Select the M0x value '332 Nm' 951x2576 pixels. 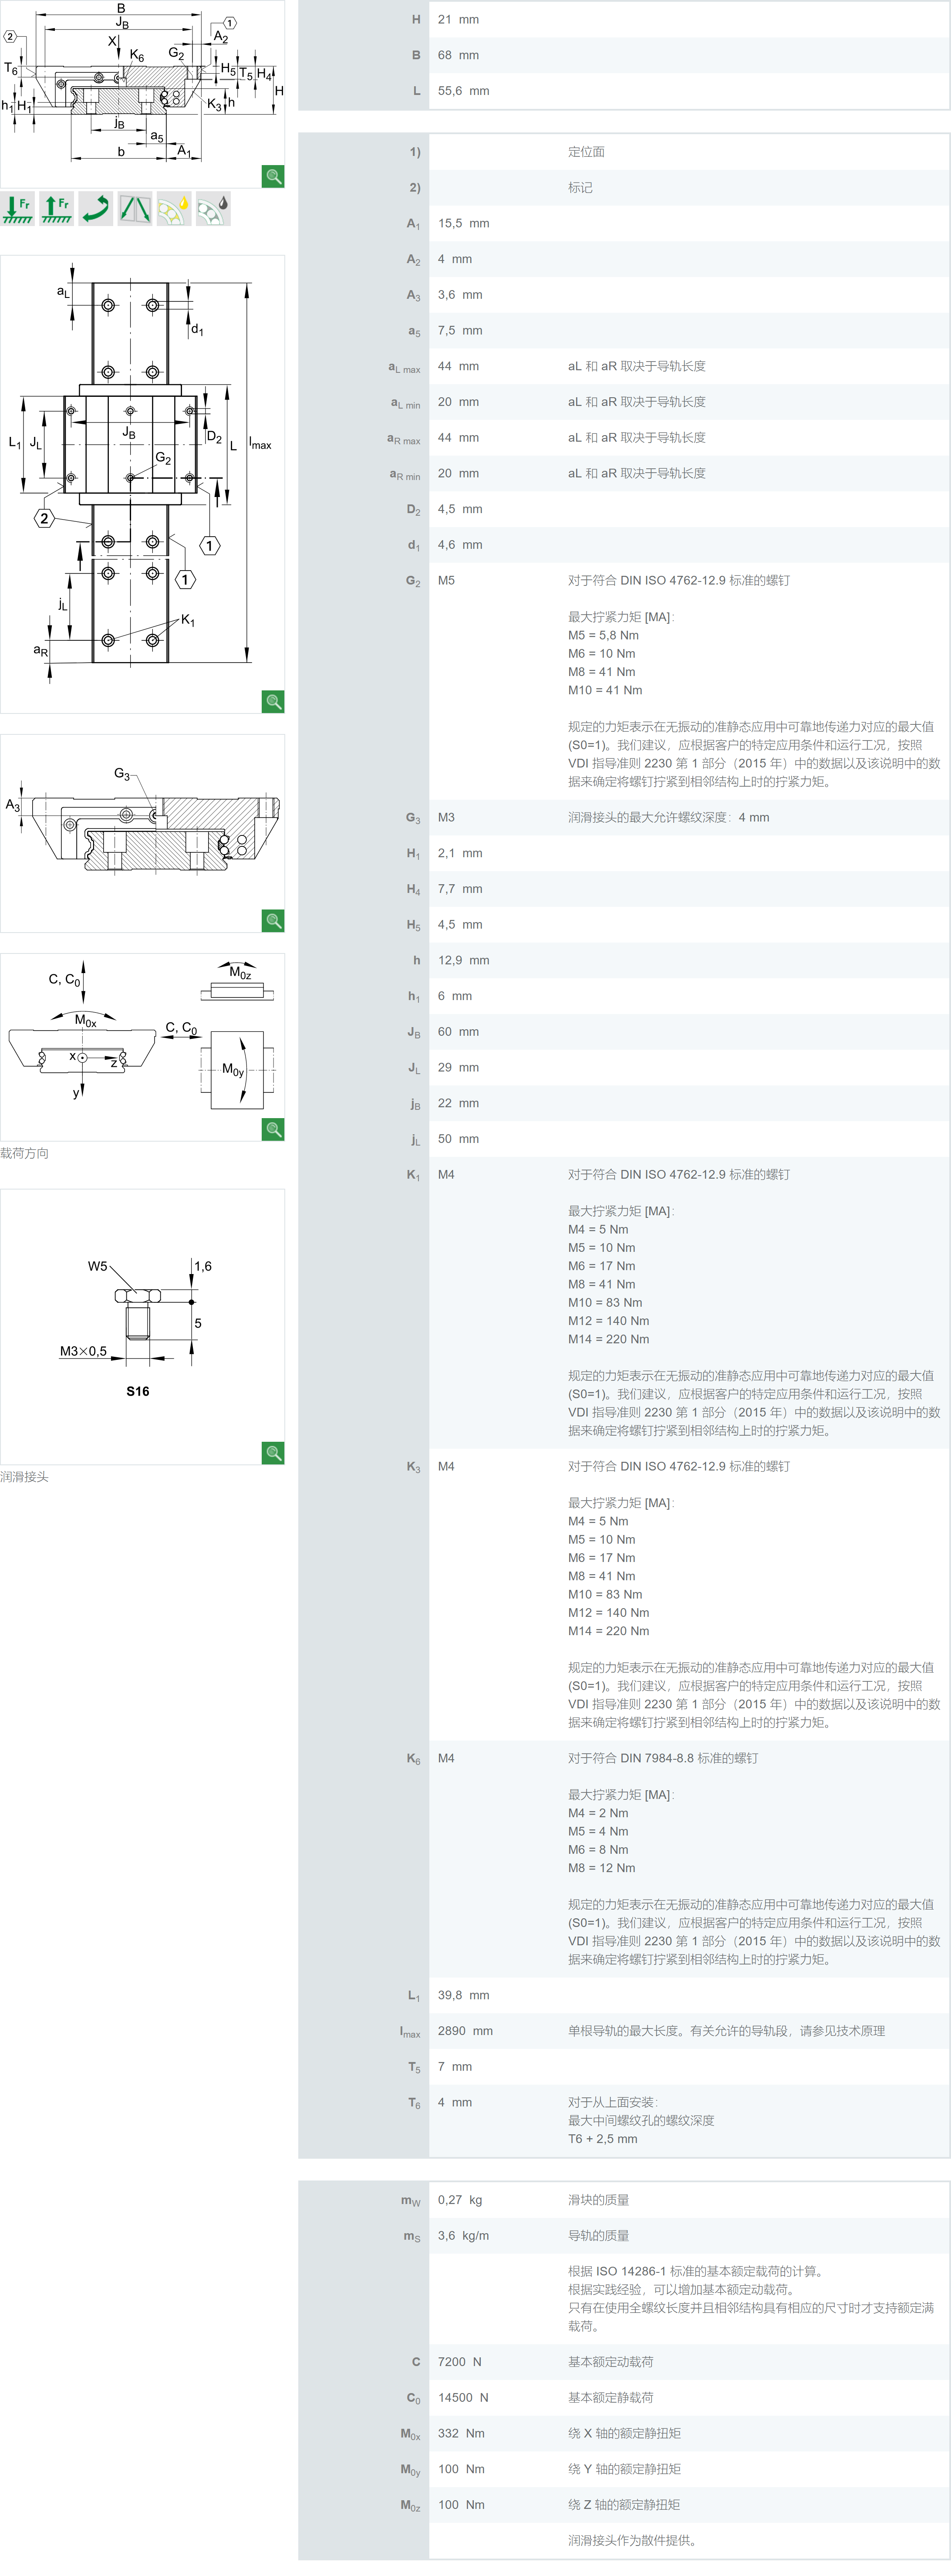(x=461, y=2433)
